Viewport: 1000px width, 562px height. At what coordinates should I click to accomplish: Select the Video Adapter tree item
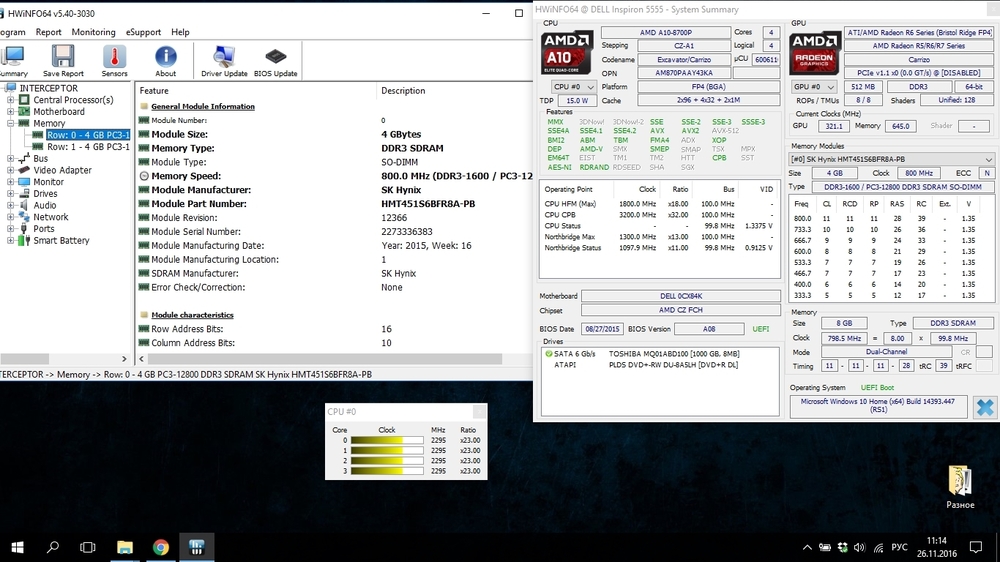coord(62,170)
